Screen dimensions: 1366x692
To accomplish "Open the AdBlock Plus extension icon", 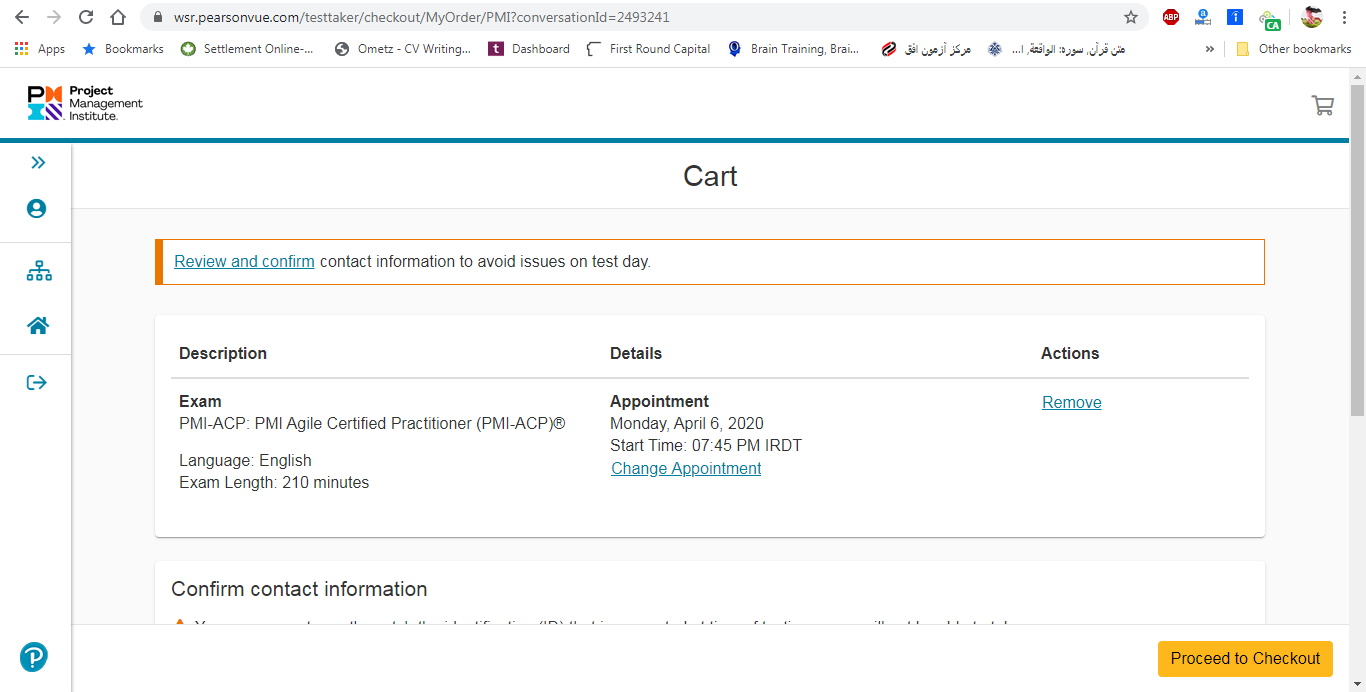I will coord(1171,17).
